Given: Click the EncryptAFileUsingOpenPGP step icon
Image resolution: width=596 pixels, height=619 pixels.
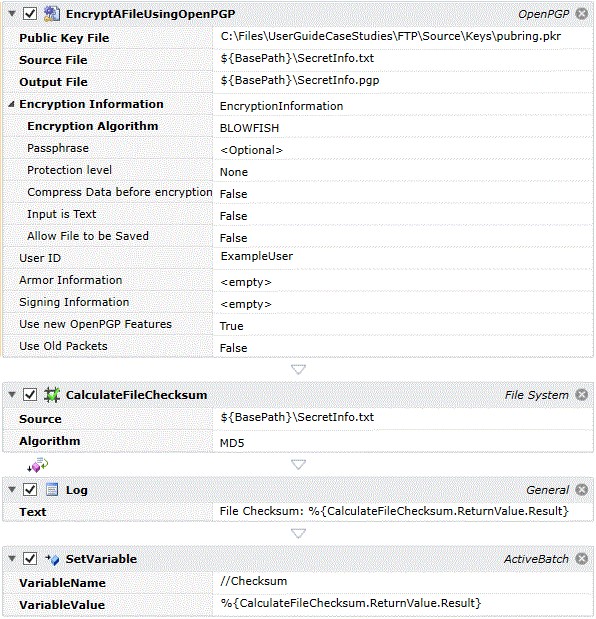Looking at the screenshot, I should 52,14.
